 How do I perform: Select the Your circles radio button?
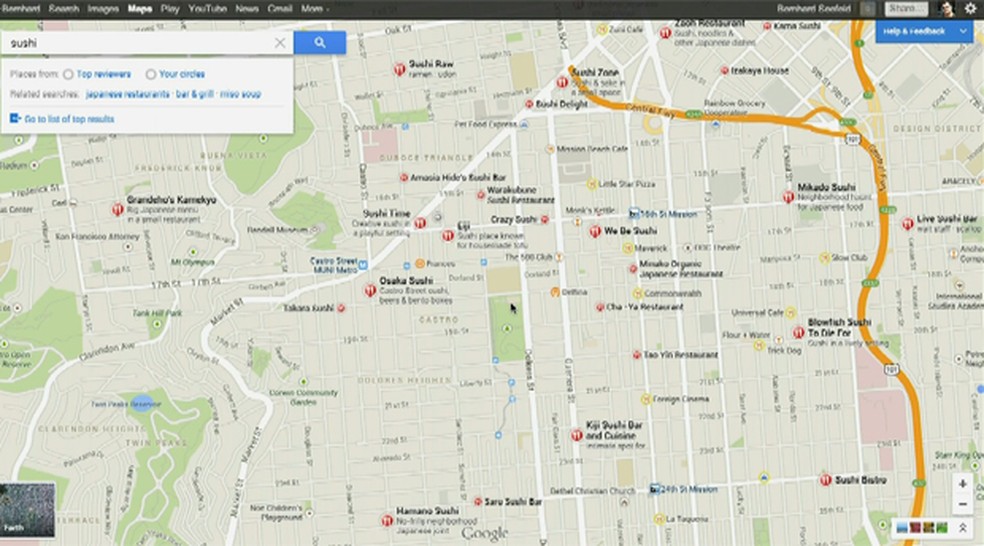click(151, 75)
